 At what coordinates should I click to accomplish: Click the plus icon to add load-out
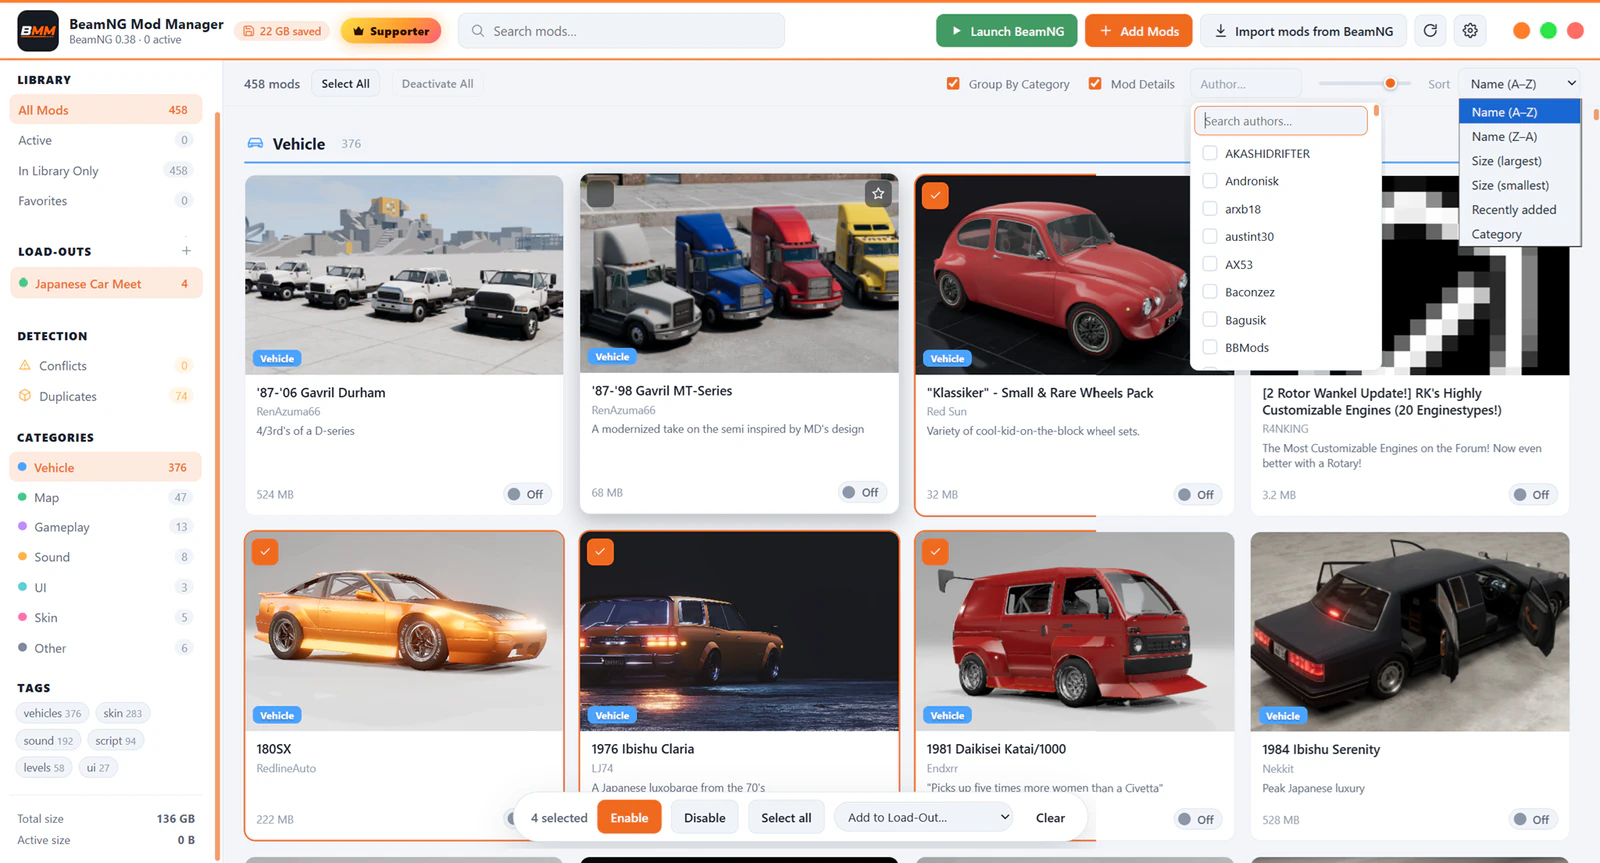tap(186, 251)
